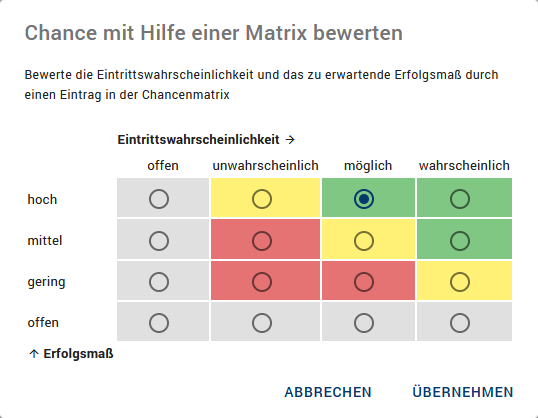Viewport: 538px width, 418px height.
Task: Select gering and möglich red cell radio
Action: tap(364, 282)
